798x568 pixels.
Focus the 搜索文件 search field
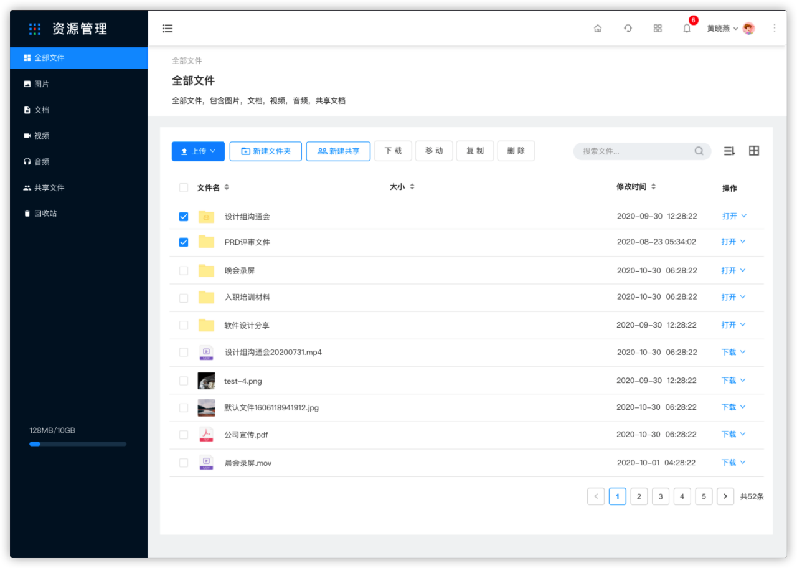pos(642,151)
